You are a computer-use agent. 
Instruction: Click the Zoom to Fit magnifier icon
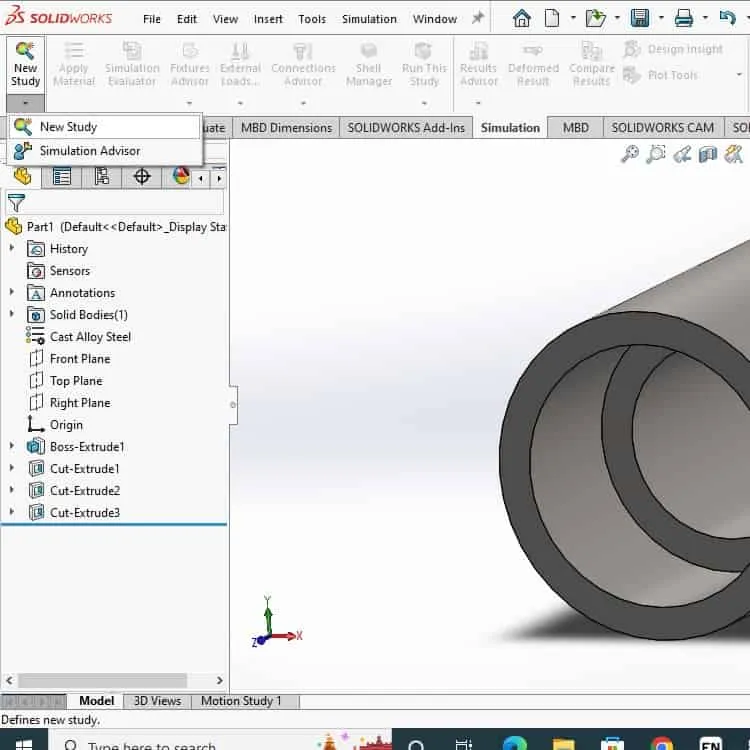(x=629, y=154)
